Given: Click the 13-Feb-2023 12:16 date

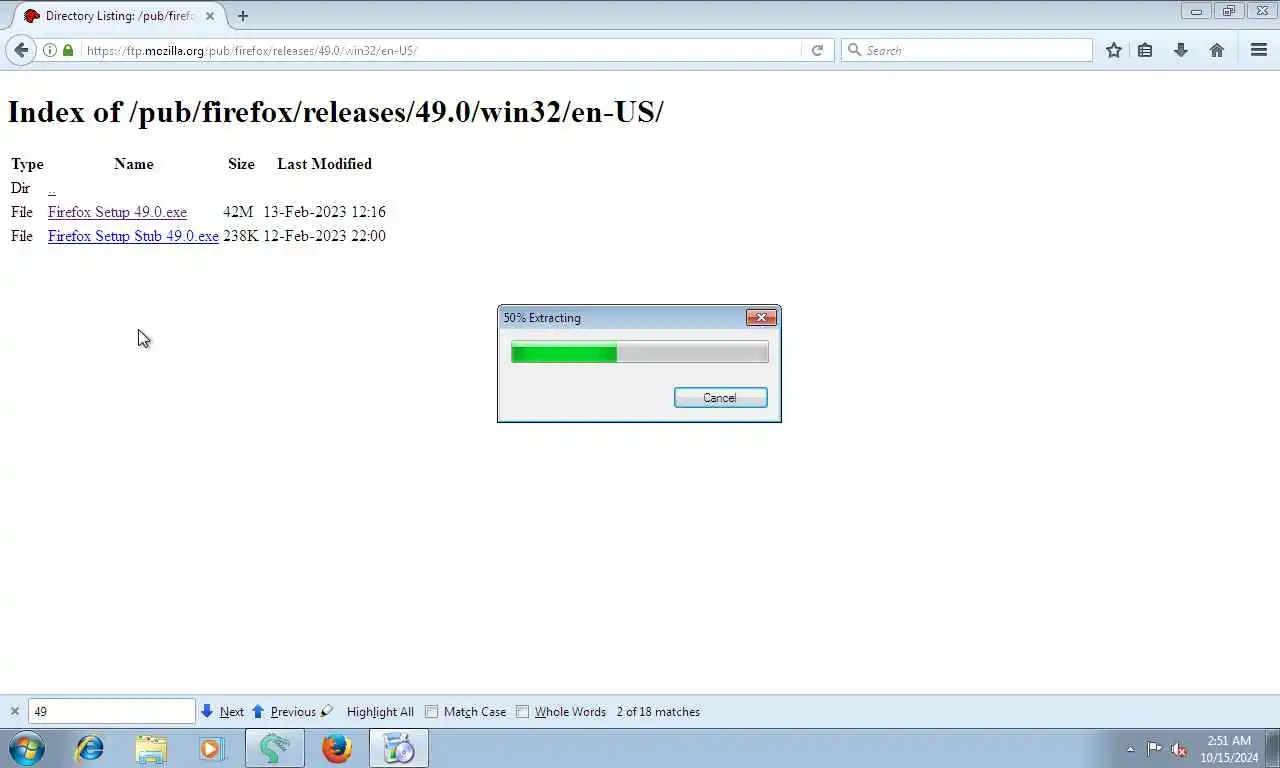Looking at the screenshot, I should pyautogui.click(x=324, y=212).
